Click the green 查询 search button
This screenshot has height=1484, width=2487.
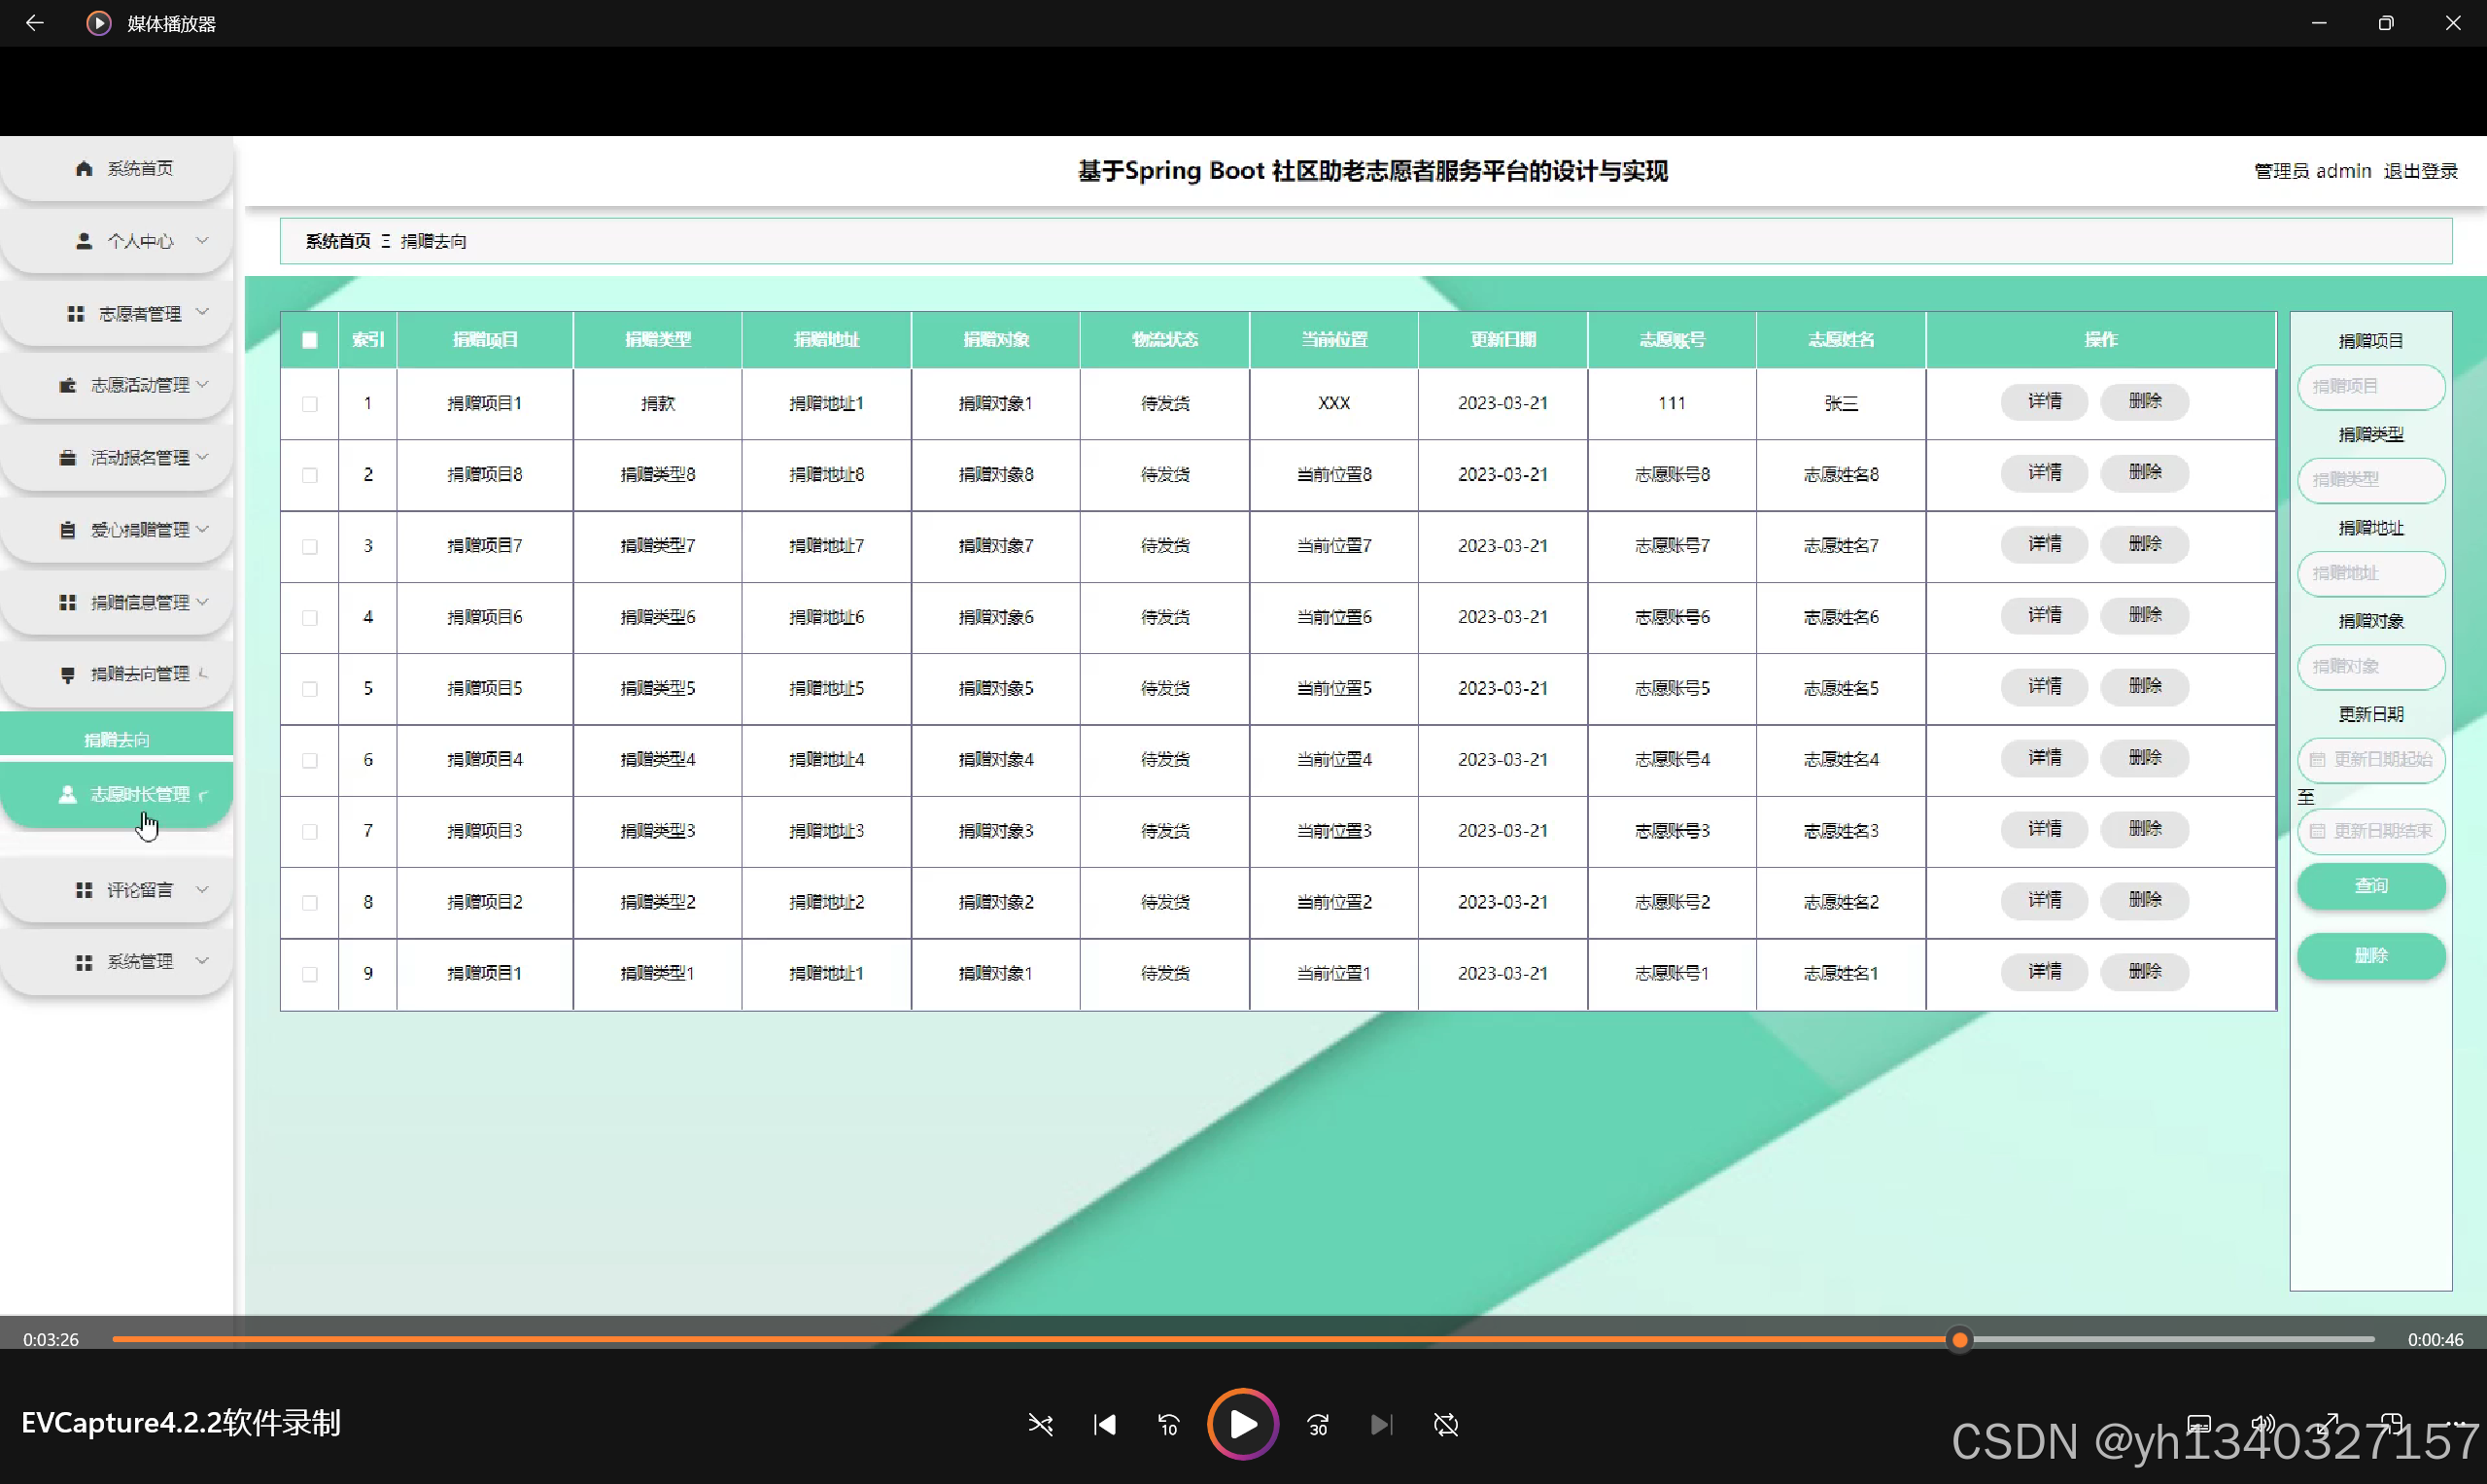pyautogui.click(x=2370, y=886)
